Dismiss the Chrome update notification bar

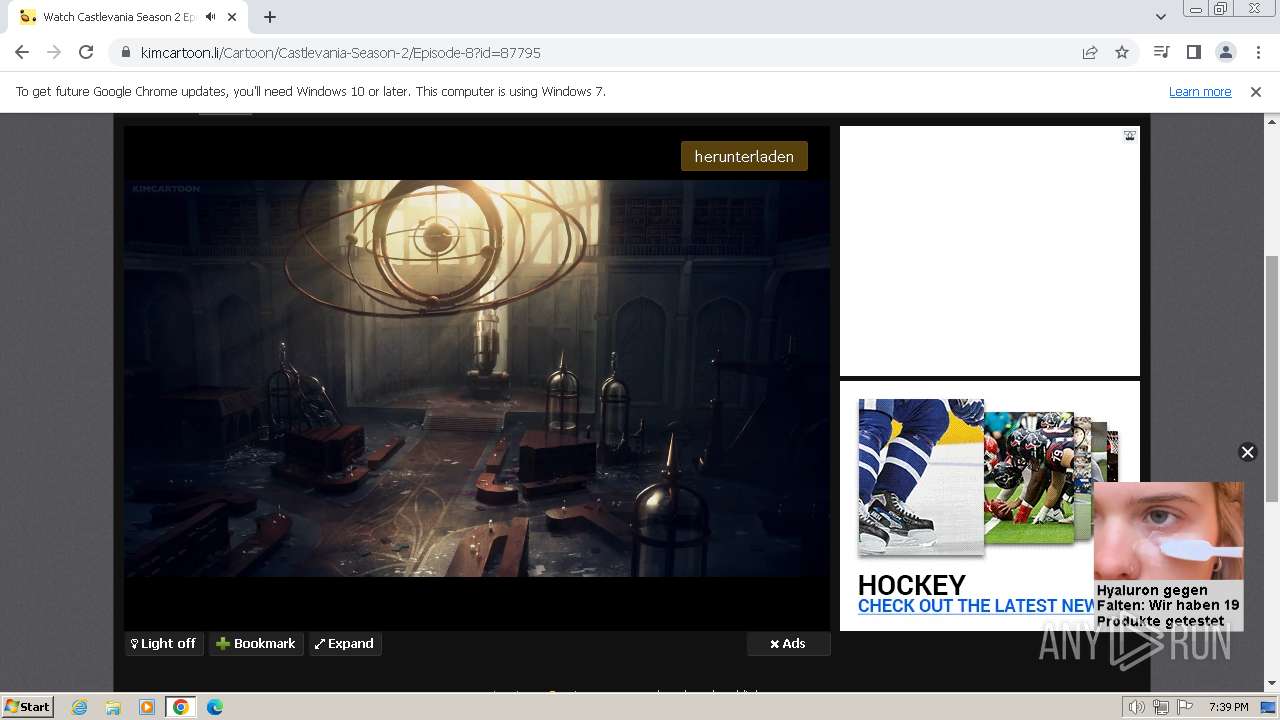pyautogui.click(x=1255, y=91)
